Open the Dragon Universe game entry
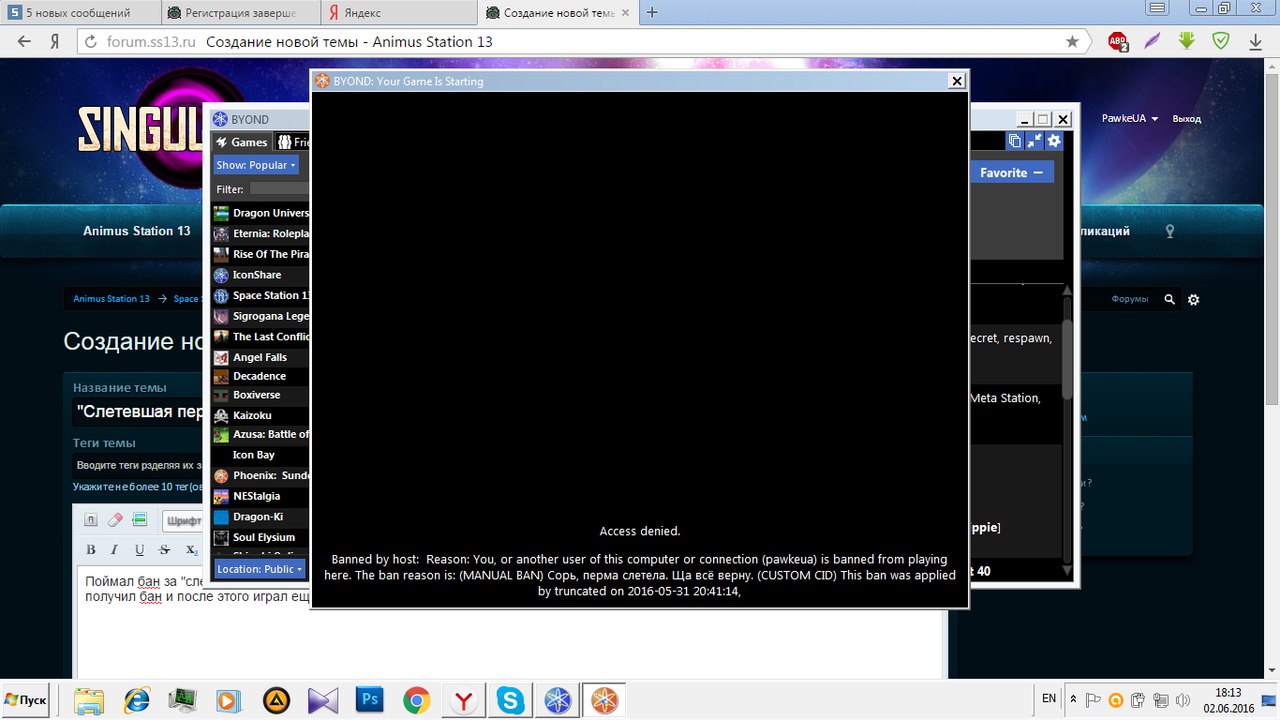Viewport: 1280px width, 720px height. pyautogui.click(x=261, y=213)
